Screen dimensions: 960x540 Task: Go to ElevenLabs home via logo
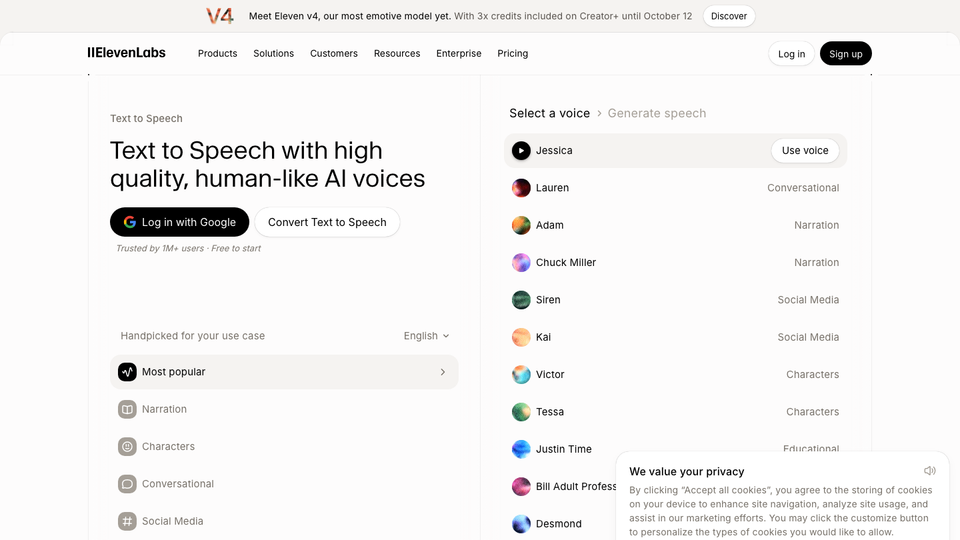126,53
